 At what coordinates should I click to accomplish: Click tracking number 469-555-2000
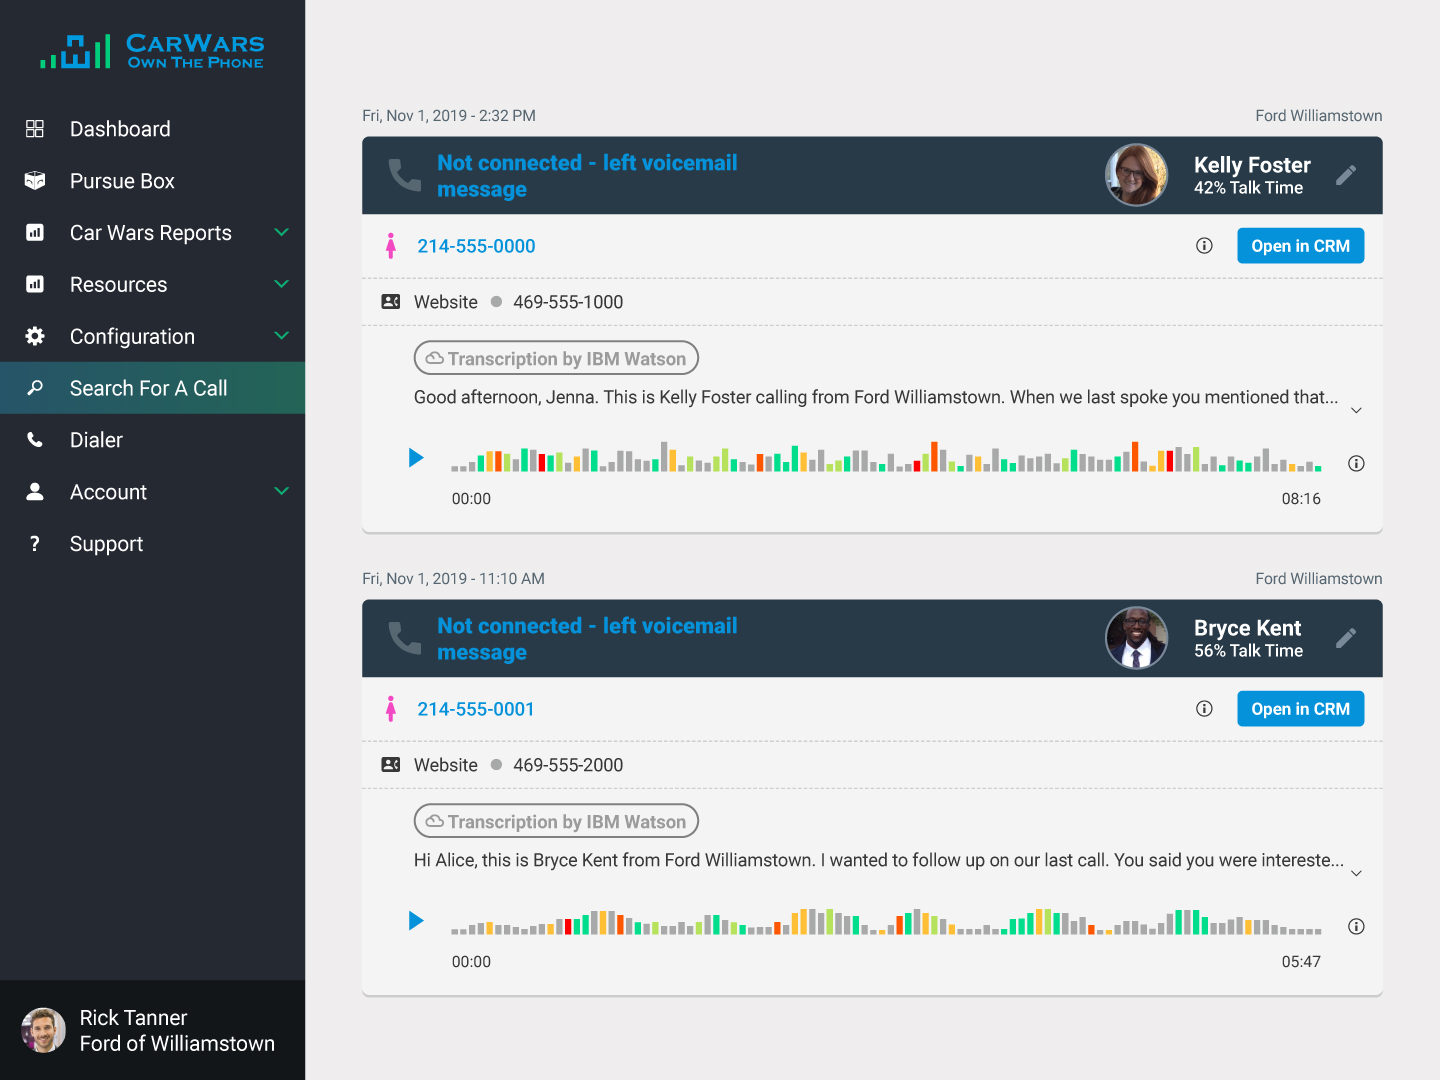568,765
